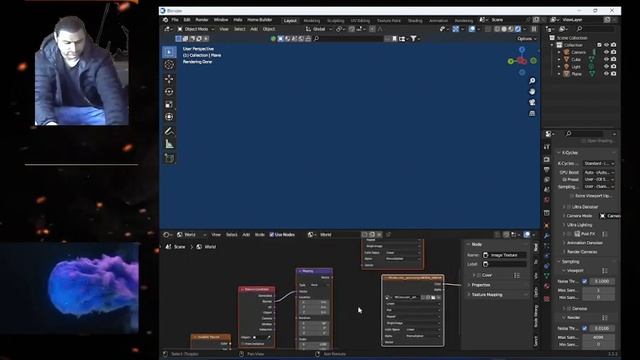Viewport: 640px width, 360px height.
Task: Open the viewport View menu
Action: [224, 29]
